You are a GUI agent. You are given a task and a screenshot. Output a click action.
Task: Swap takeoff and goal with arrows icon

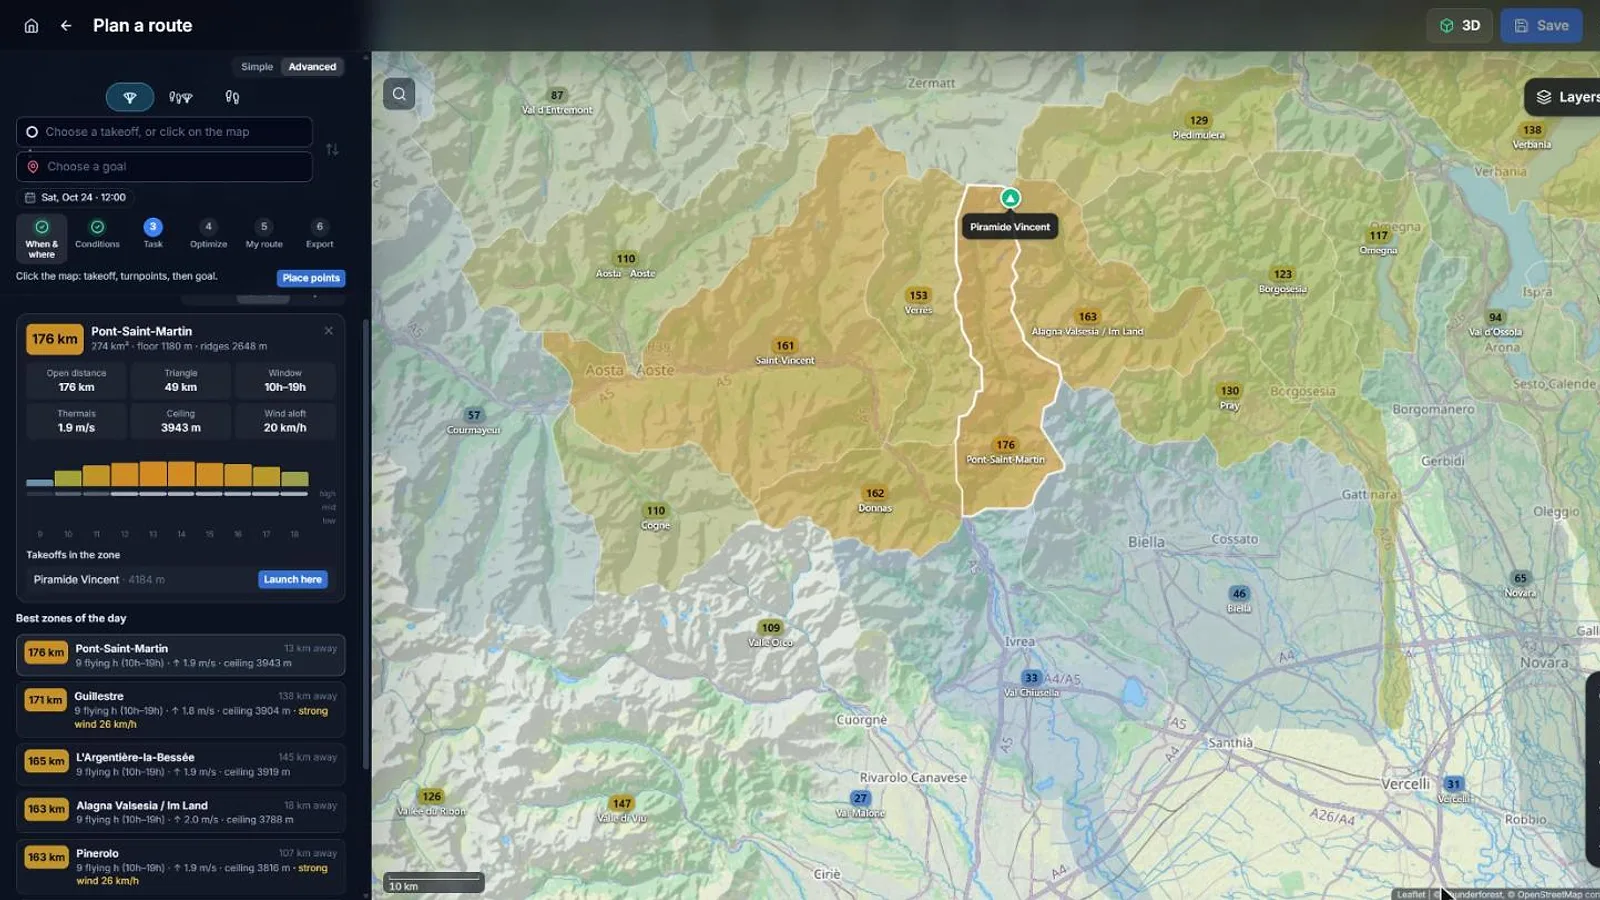coord(332,149)
